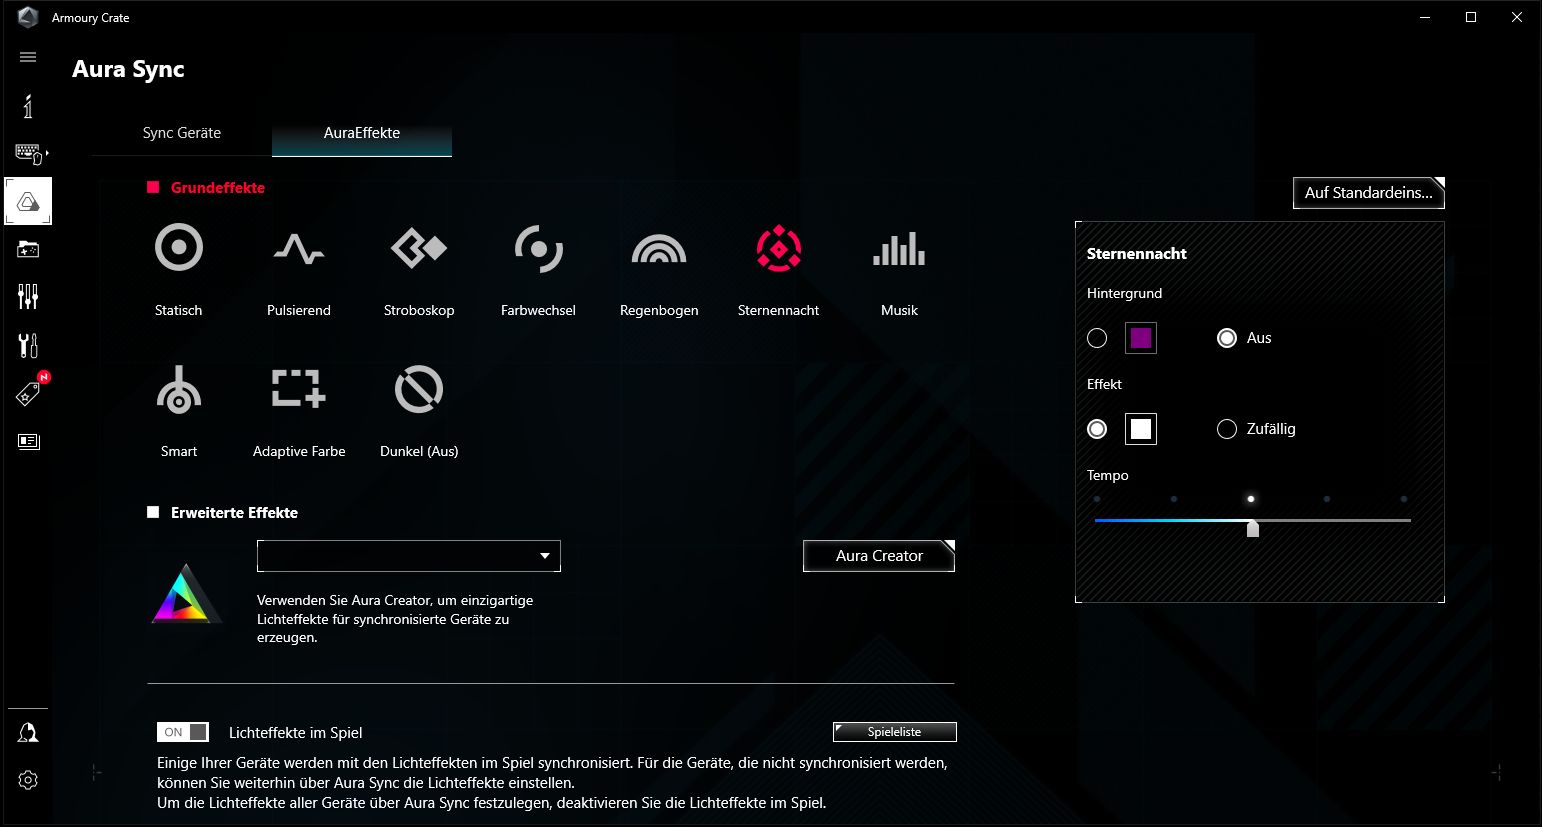The width and height of the screenshot is (1542, 827).
Task: Choose the Pulsierend effect icon
Action: [x=299, y=248]
